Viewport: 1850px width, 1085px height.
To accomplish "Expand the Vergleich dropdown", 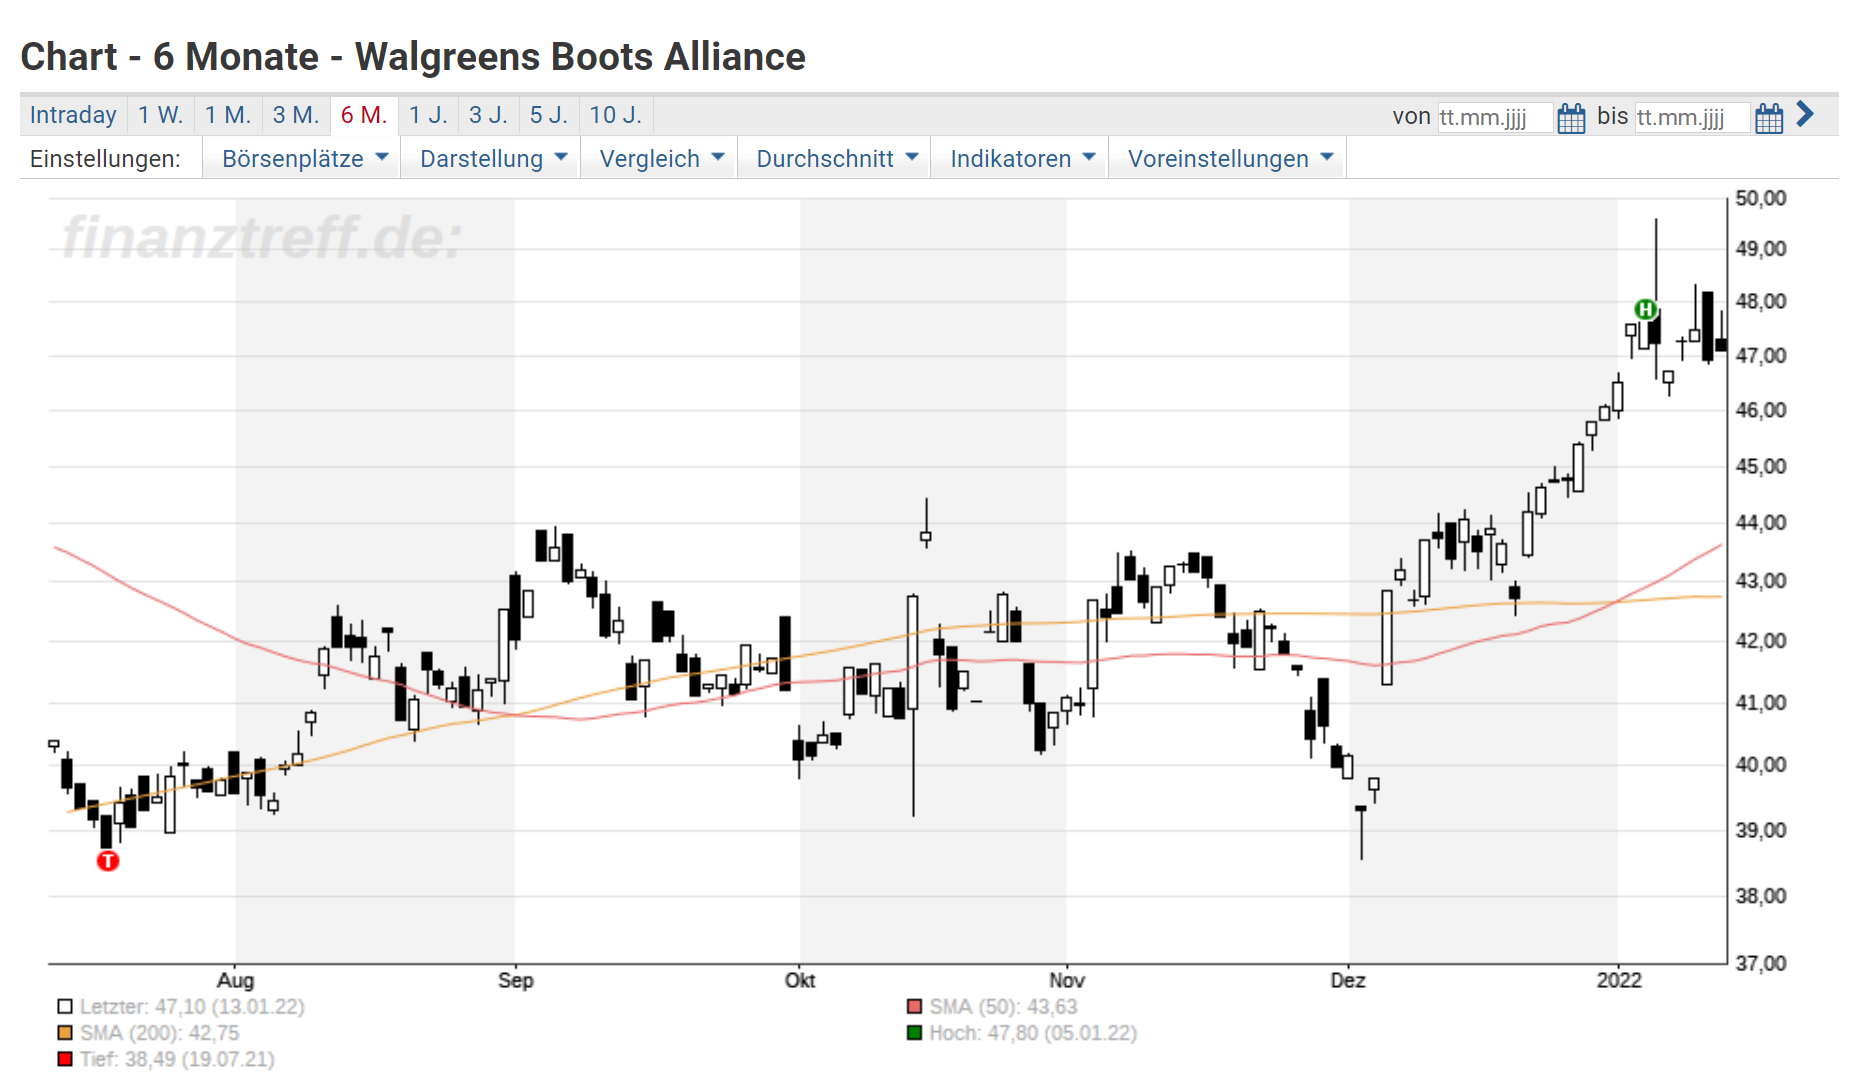I will pos(661,159).
